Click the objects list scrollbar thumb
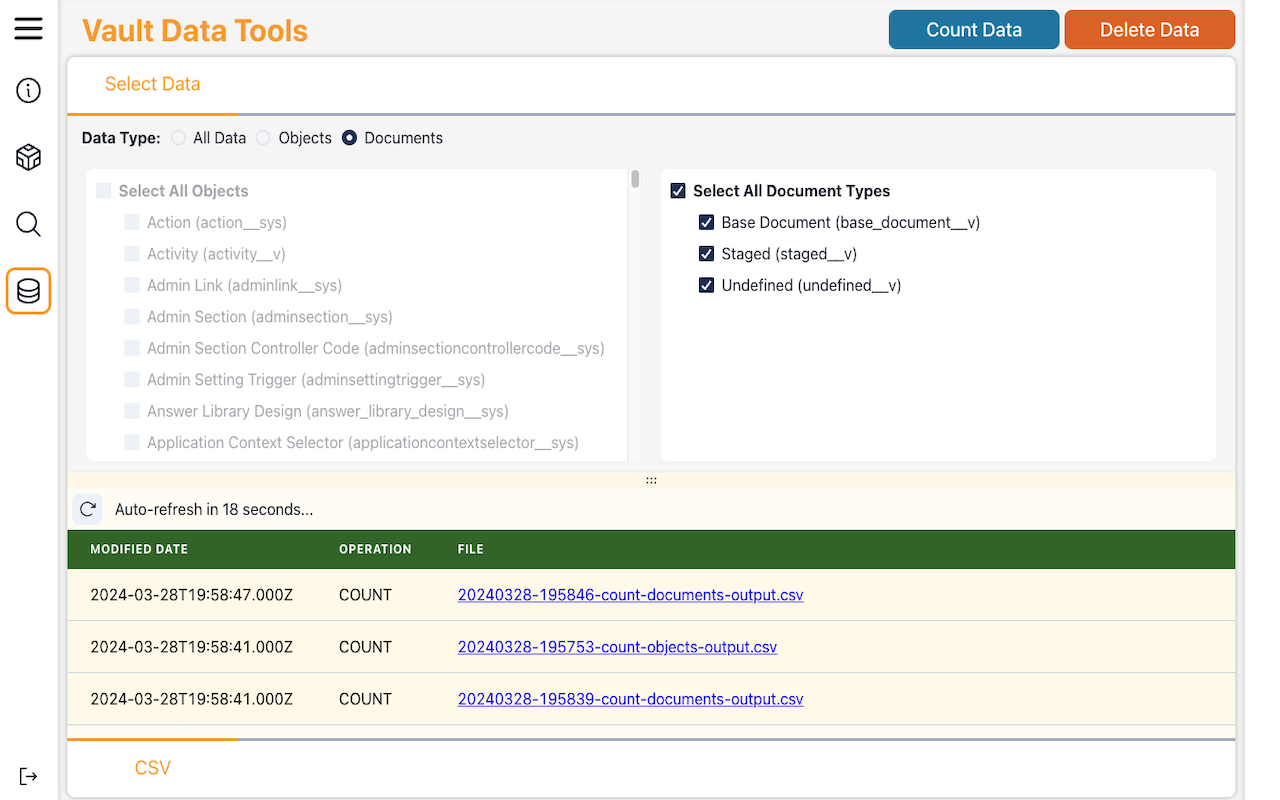This screenshot has height=800, width=1280. coord(635,179)
